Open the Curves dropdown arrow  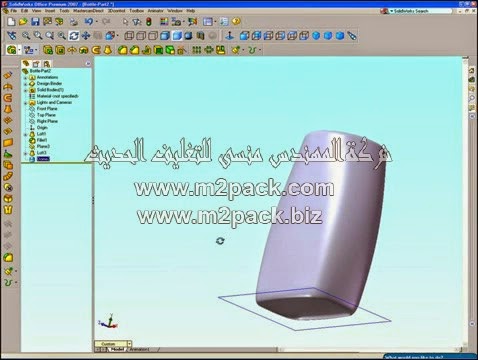[260, 50]
